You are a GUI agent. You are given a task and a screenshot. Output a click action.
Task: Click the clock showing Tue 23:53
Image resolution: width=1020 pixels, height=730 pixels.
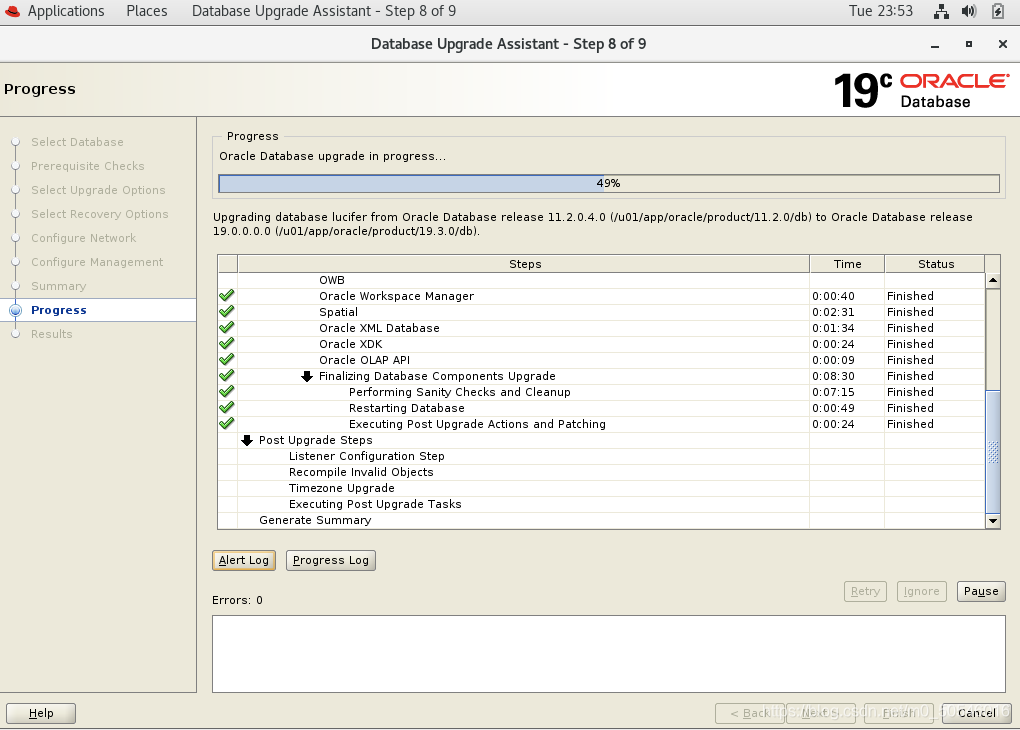[881, 11]
